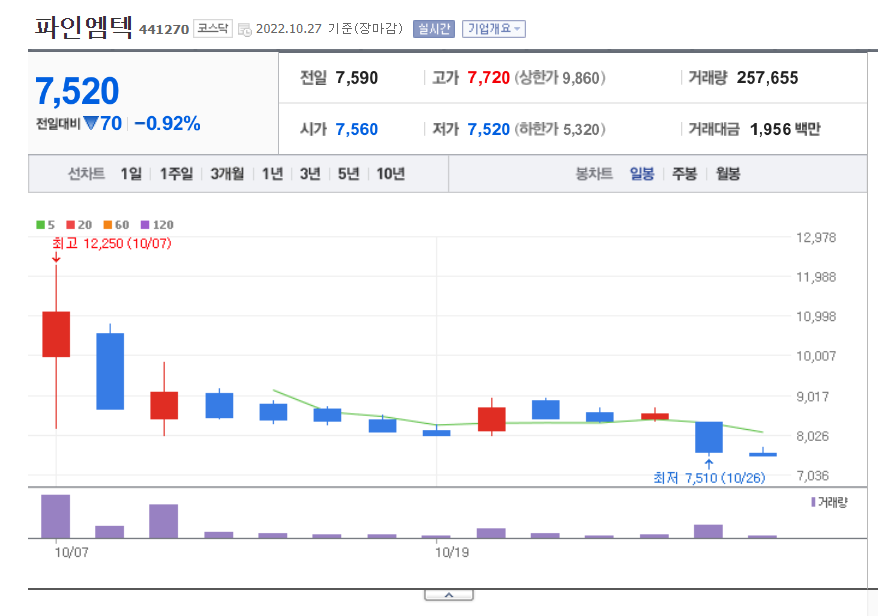
Task: Click the 거래대금 1,956 백만 value
Action: pyautogui.click(x=785, y=129)
